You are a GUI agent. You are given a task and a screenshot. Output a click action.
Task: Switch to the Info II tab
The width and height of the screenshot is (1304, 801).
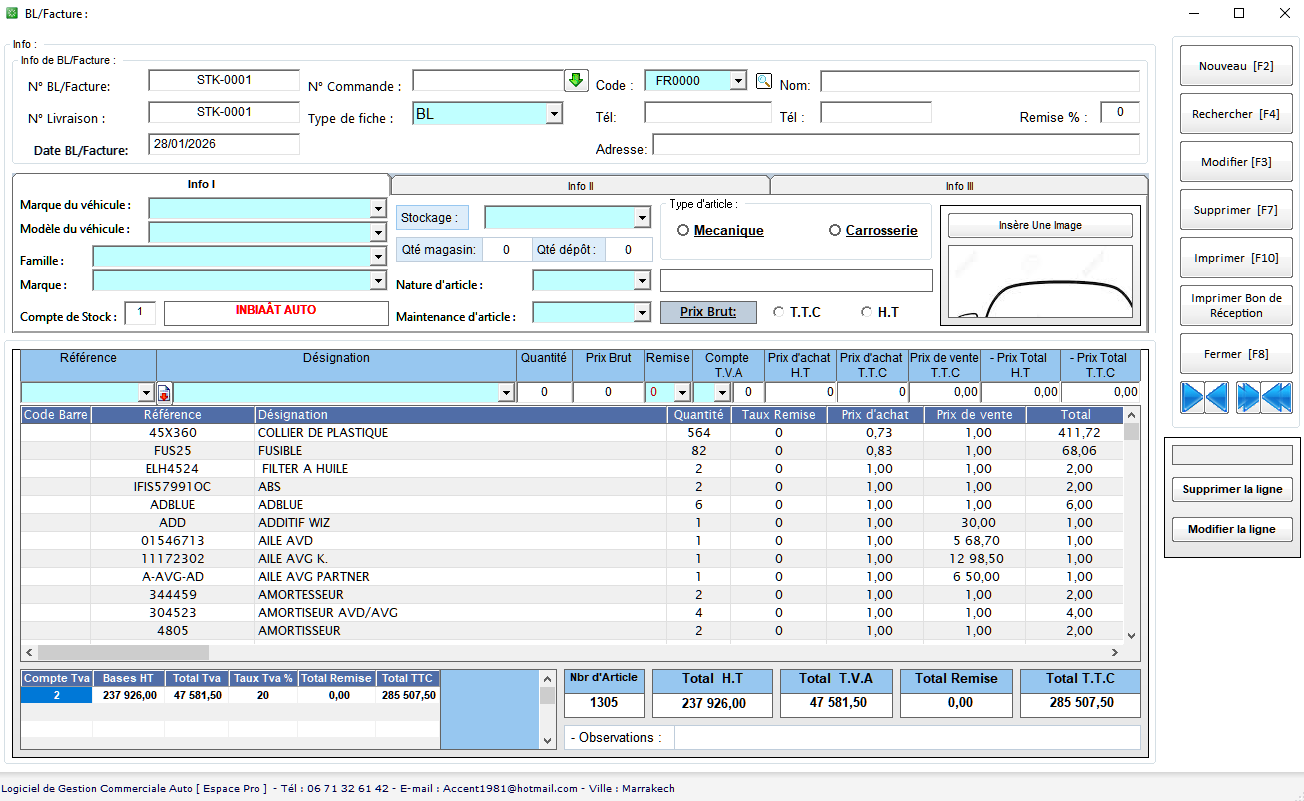click(580, 186)
